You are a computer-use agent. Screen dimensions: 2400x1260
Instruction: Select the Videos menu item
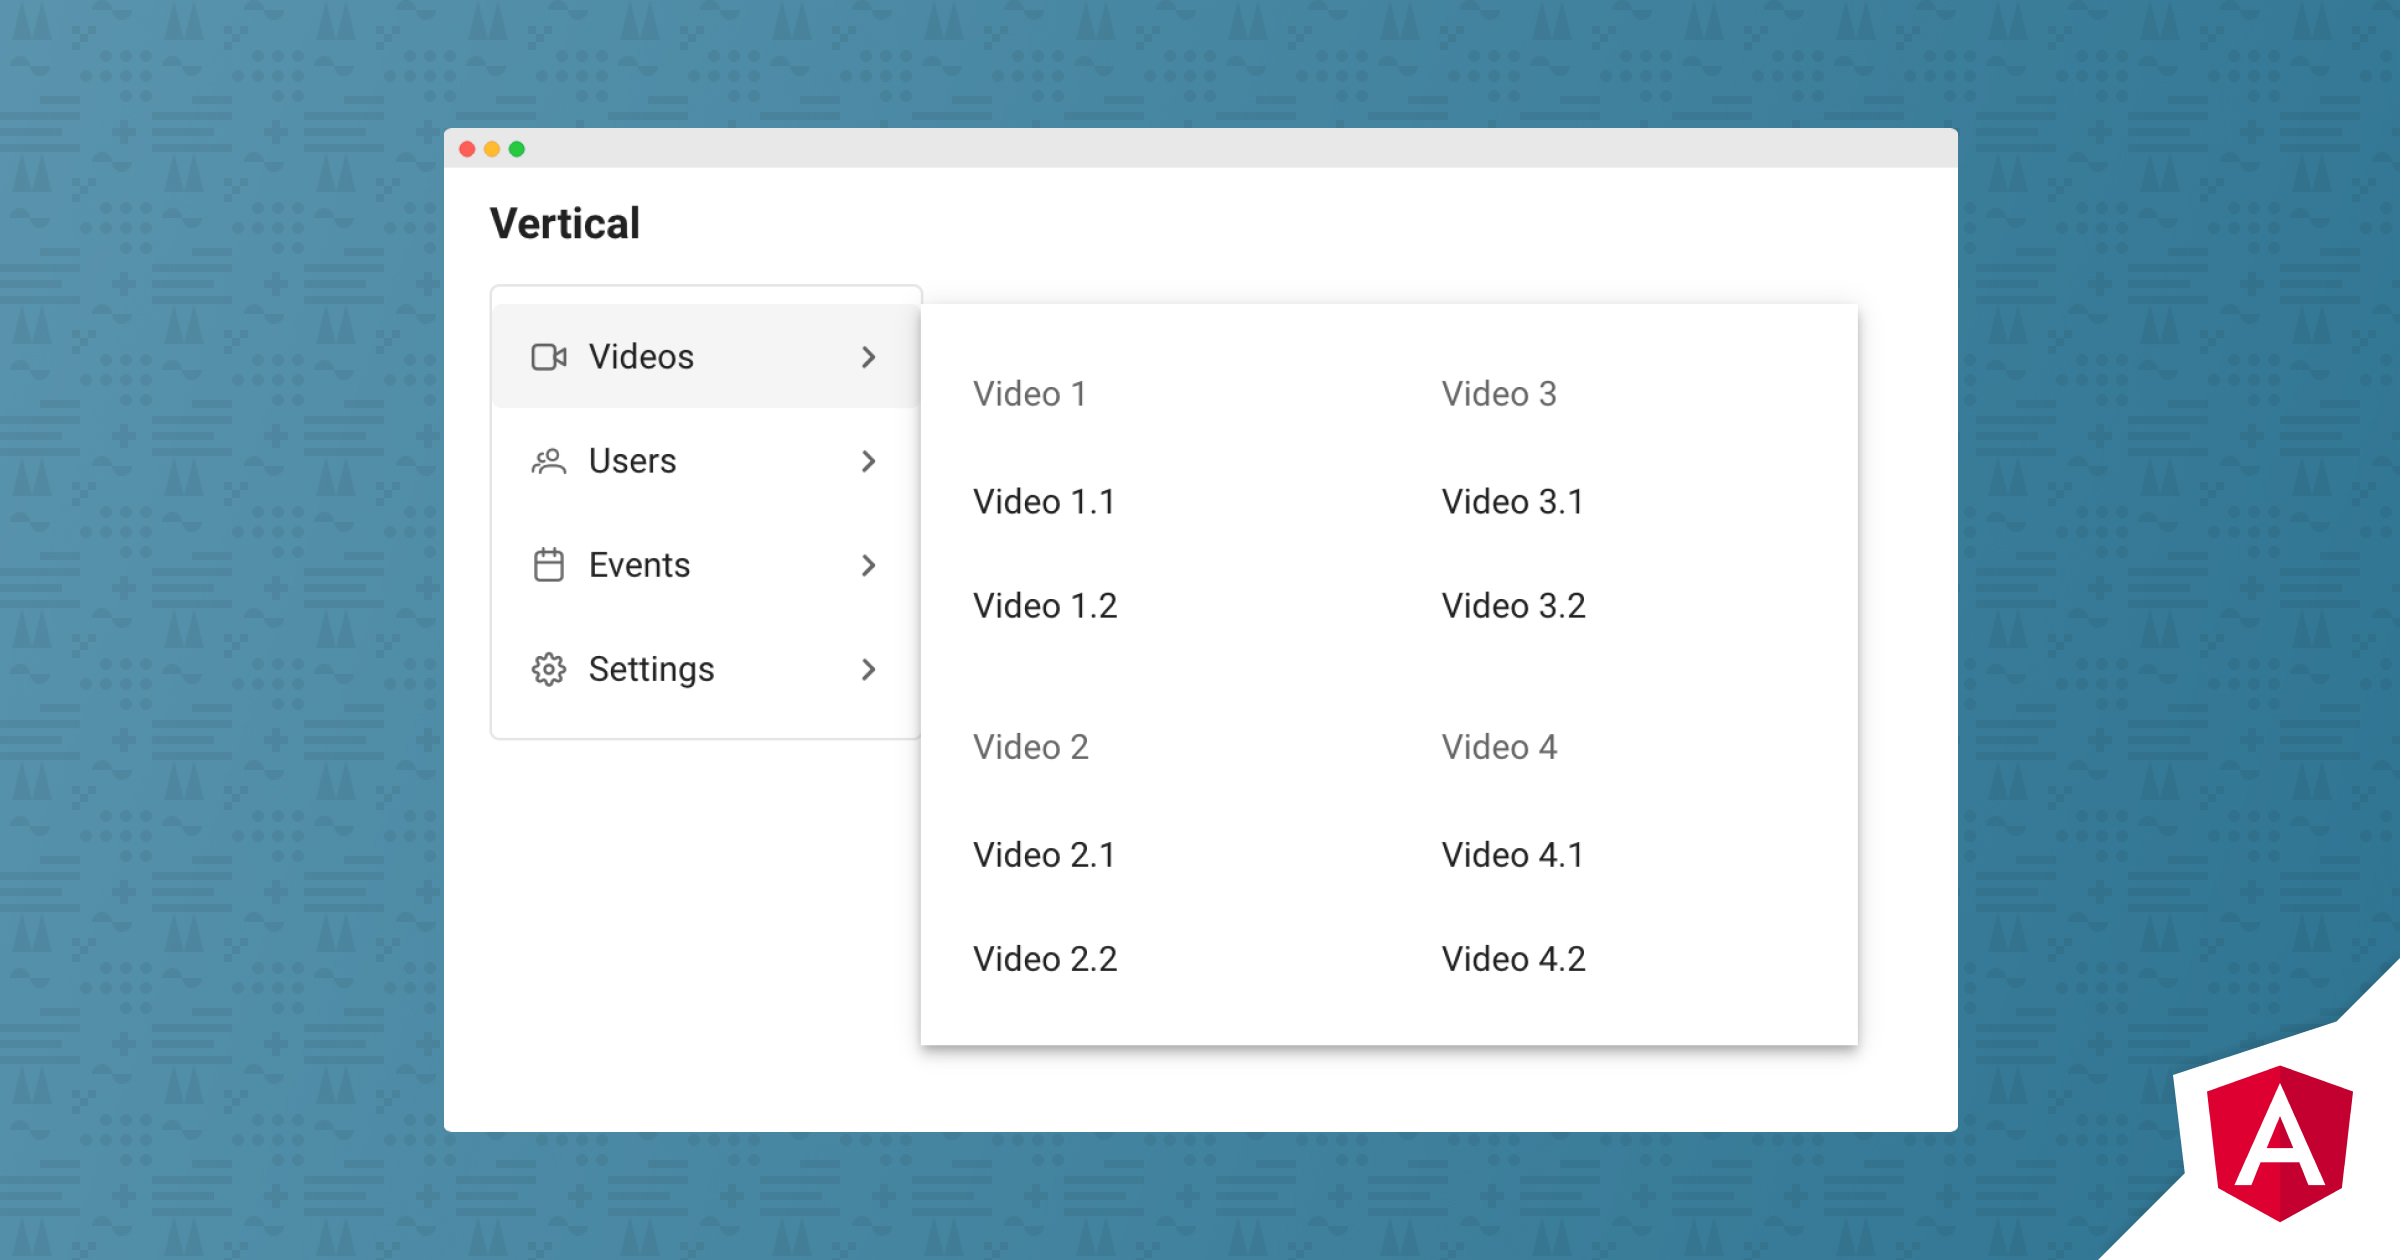[641, 357]
